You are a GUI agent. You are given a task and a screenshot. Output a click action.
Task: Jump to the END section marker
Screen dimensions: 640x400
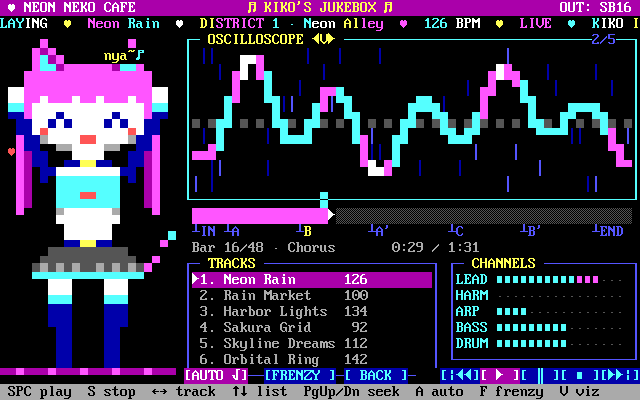[x=608, y=231]
